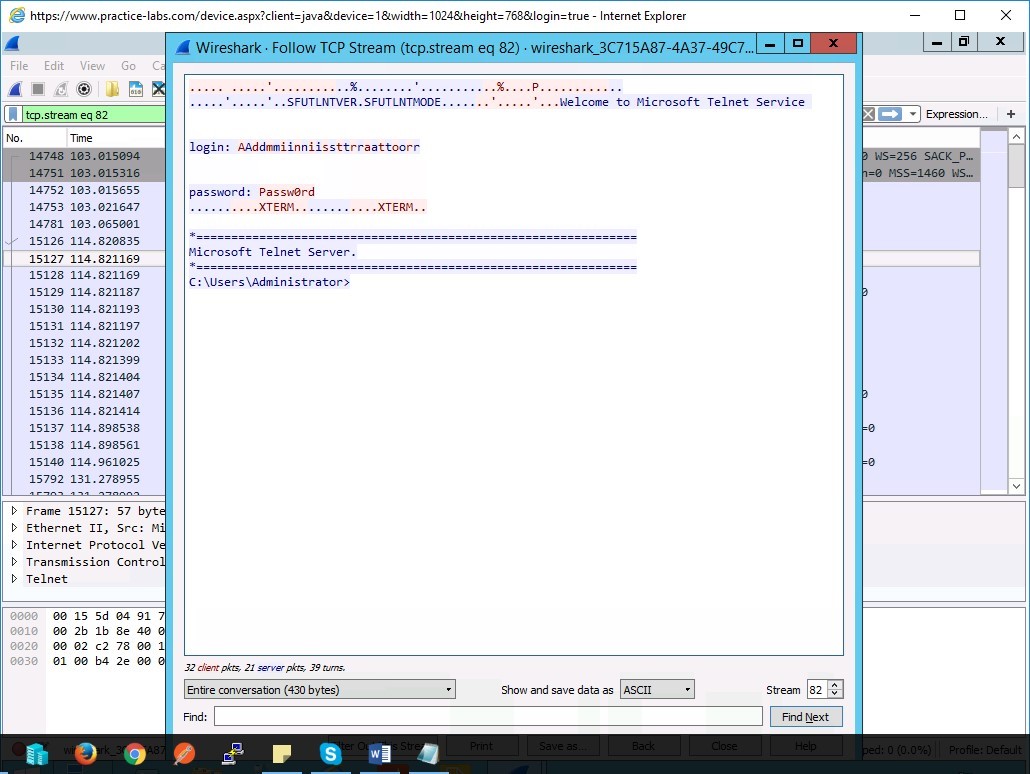Expand the Transmission Control tree node
This screenshot has height=774, width=1030.
click(14, 562)
